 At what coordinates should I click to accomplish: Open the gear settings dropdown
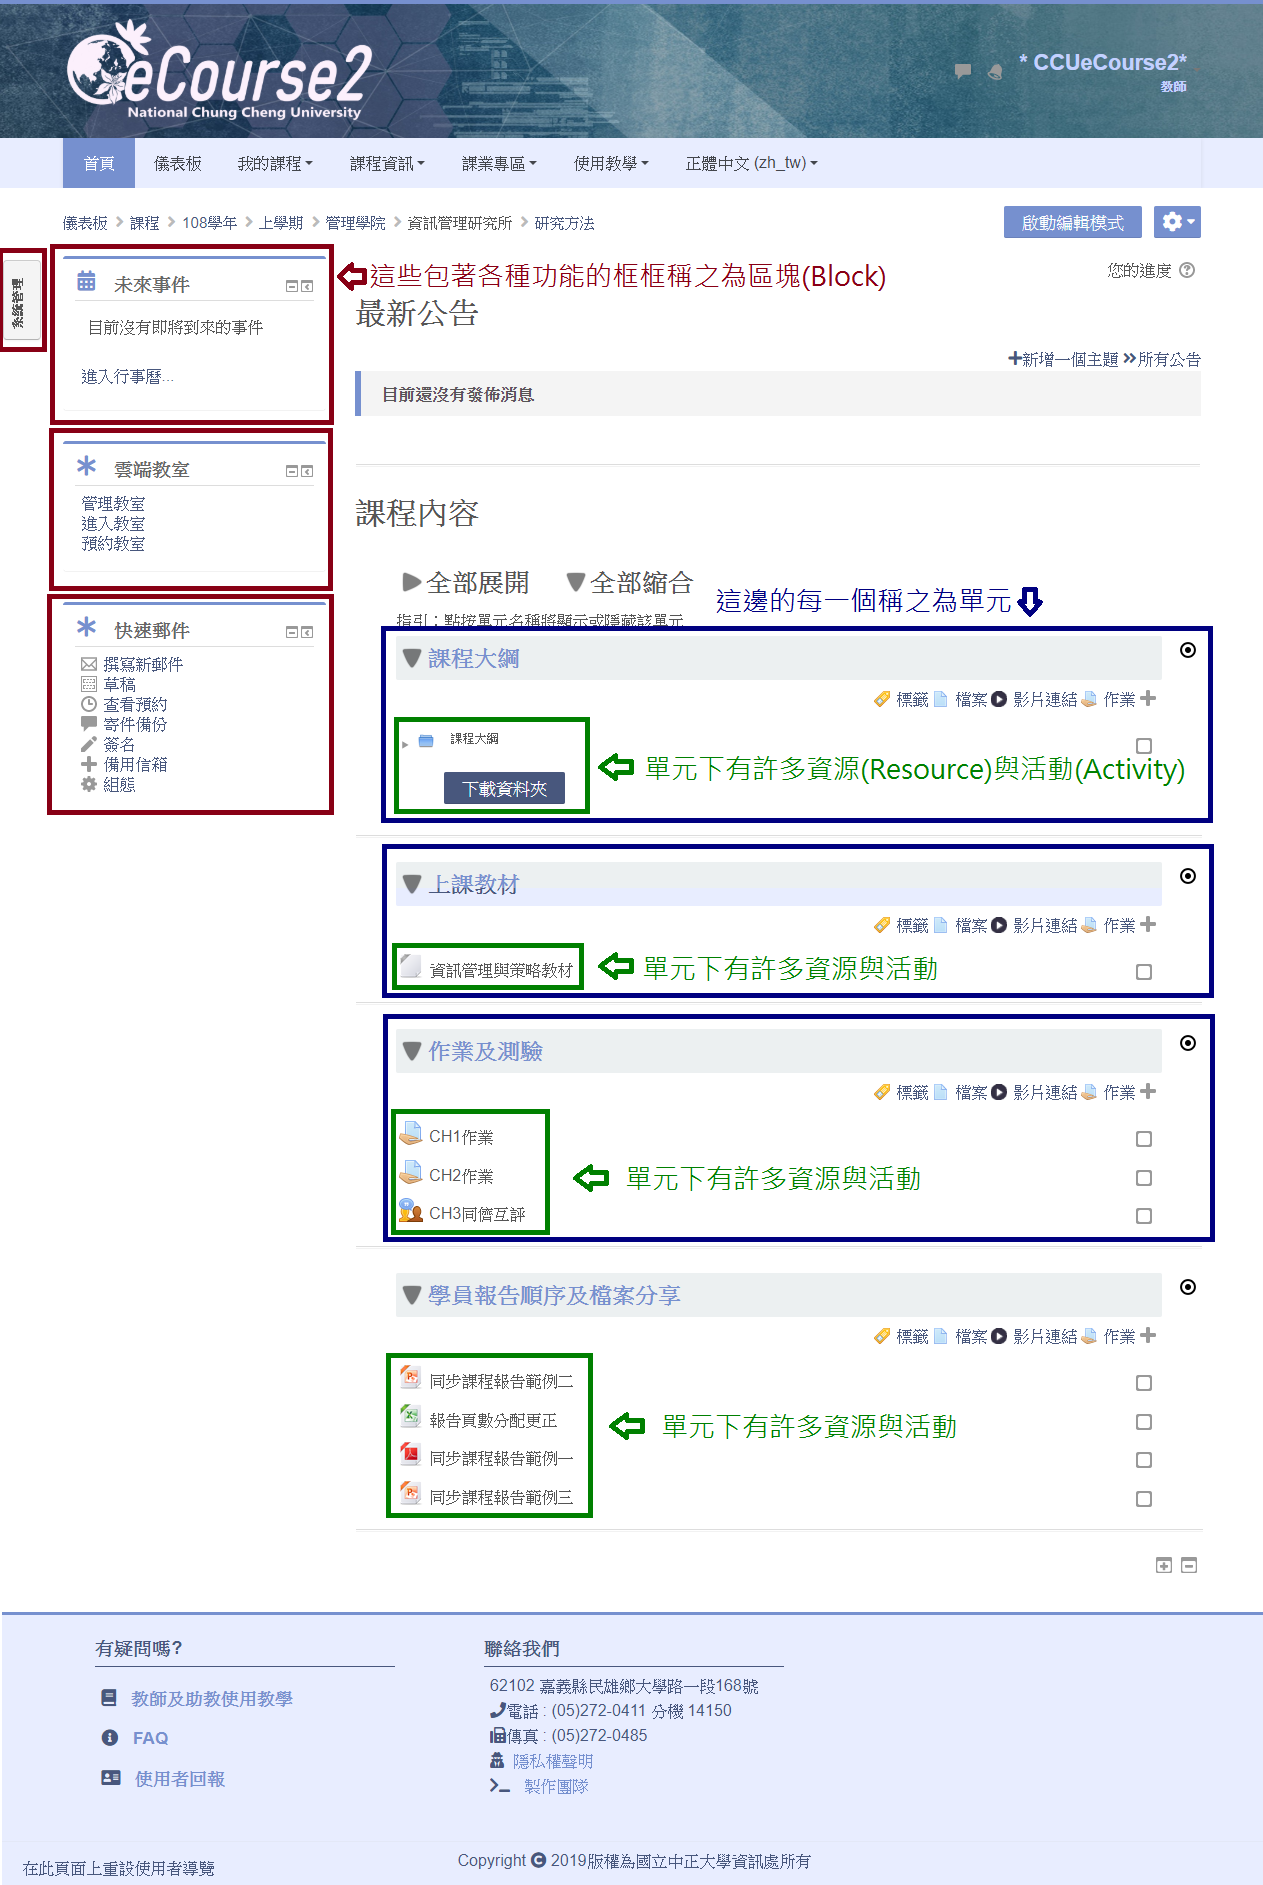tap(1177, 222)
